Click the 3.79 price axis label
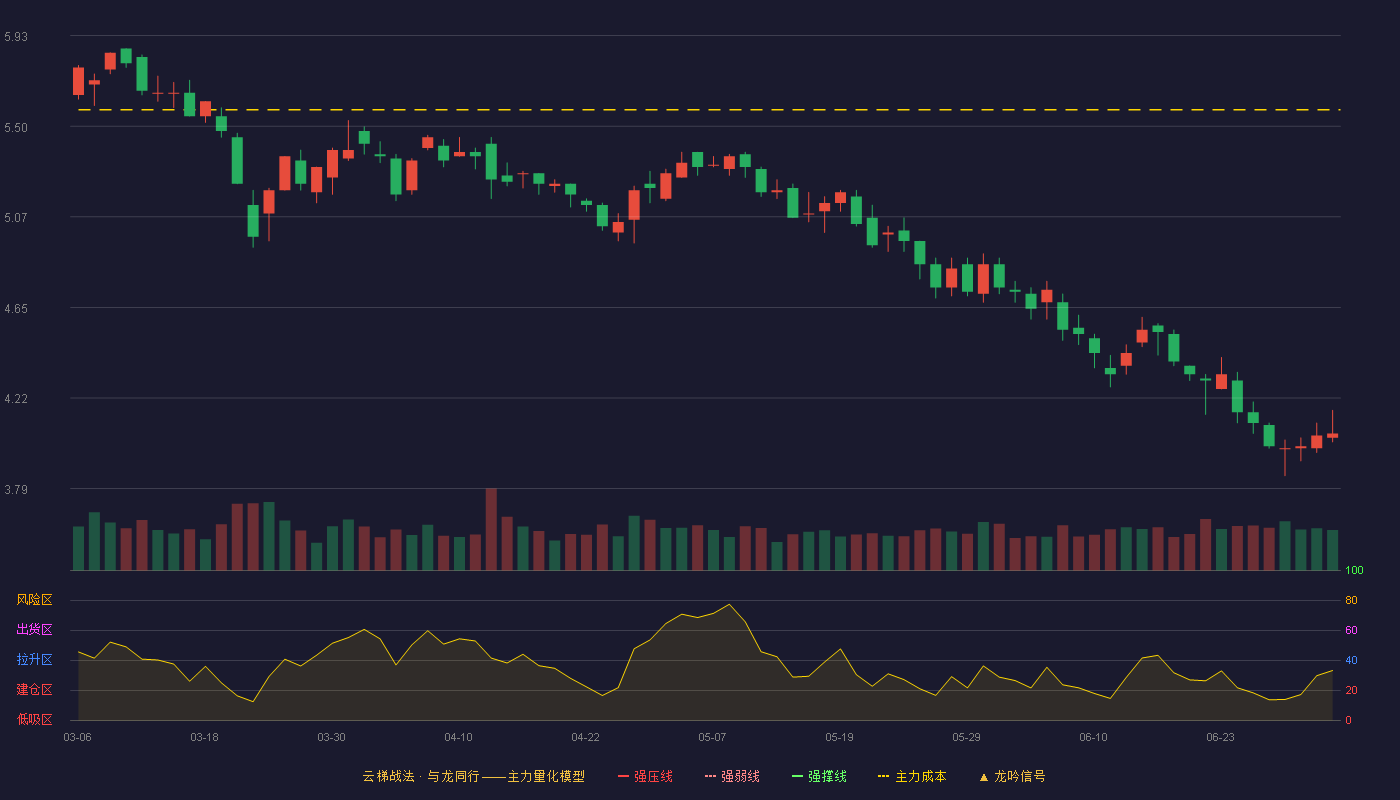Viewport: 1400px width, 800px height. tap(16, 490)
